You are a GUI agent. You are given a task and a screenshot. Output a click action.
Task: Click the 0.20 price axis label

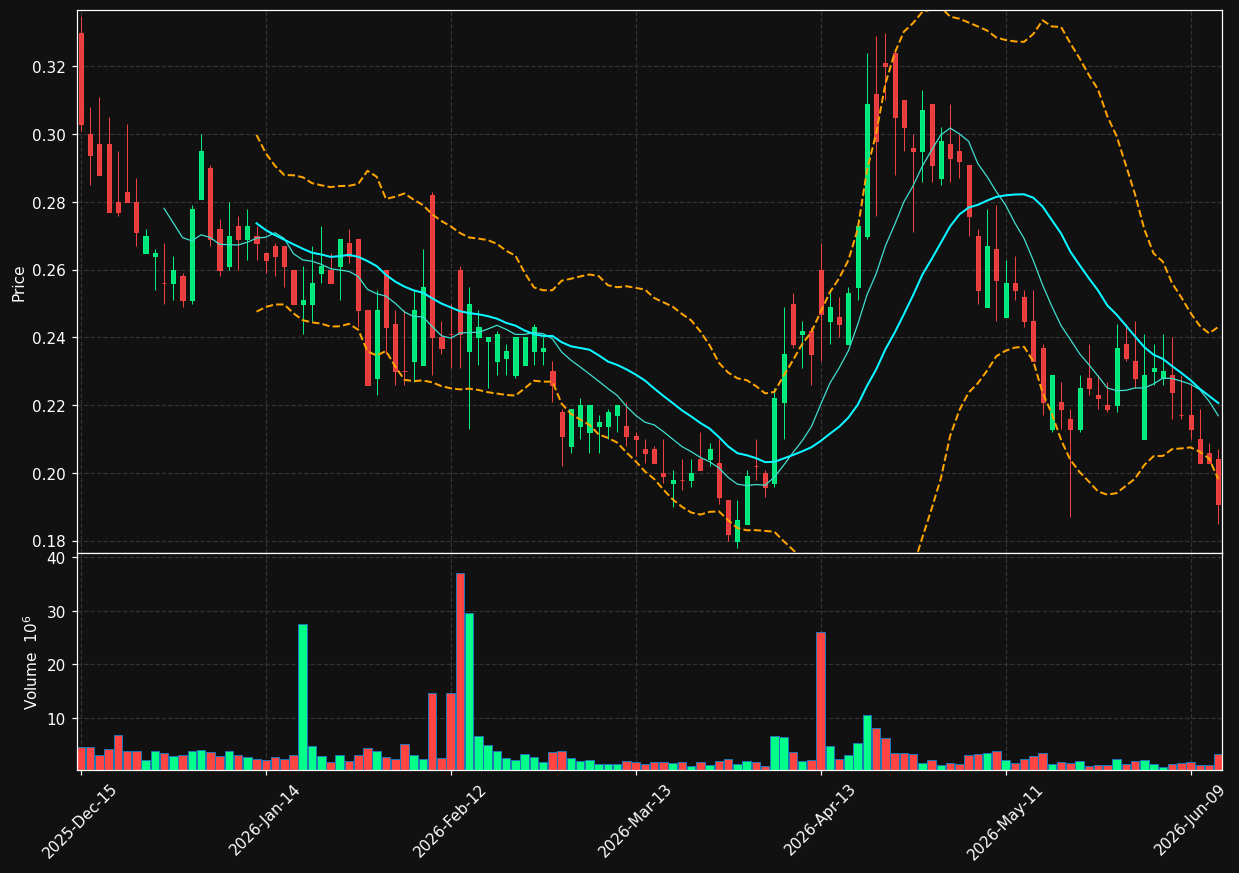click(50, 474)
